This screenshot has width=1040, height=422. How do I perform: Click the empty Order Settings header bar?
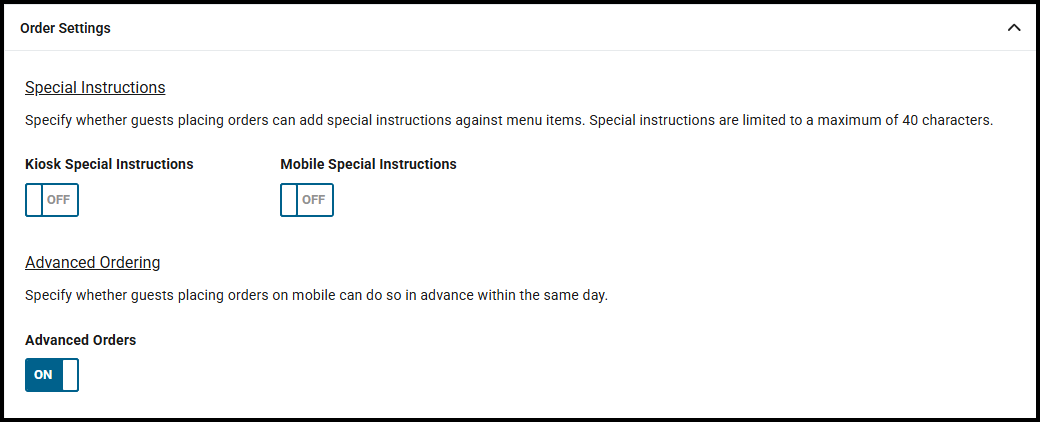550,28
